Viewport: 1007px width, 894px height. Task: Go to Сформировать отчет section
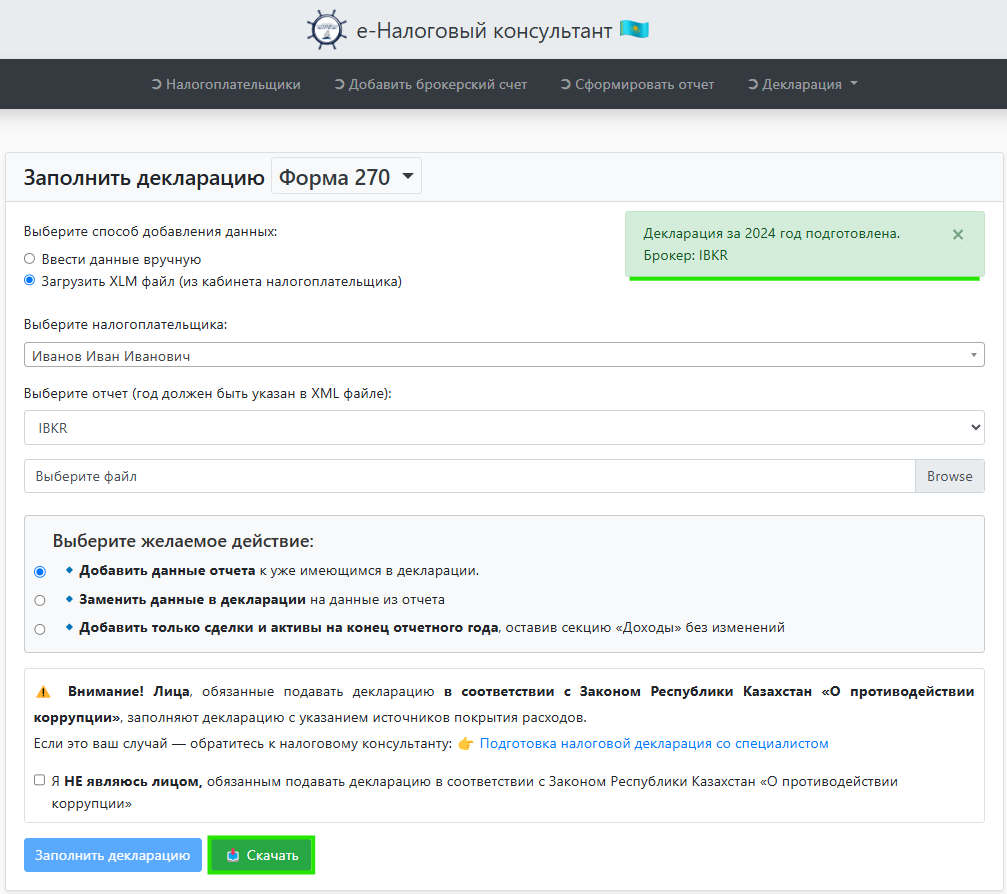pos(637,84)
